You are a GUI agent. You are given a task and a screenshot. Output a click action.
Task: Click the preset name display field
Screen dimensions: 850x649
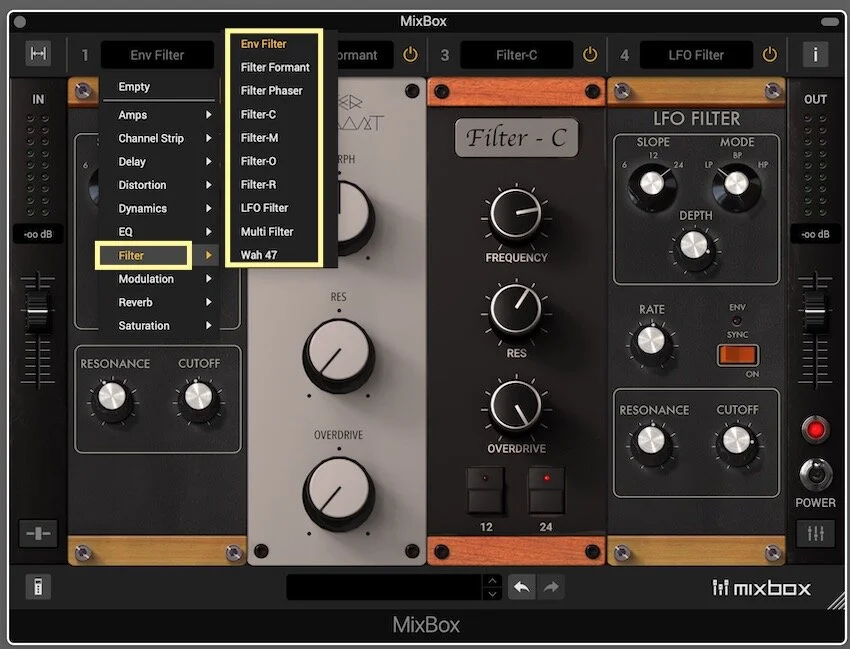pyautogui.click(x=384, y=587)
